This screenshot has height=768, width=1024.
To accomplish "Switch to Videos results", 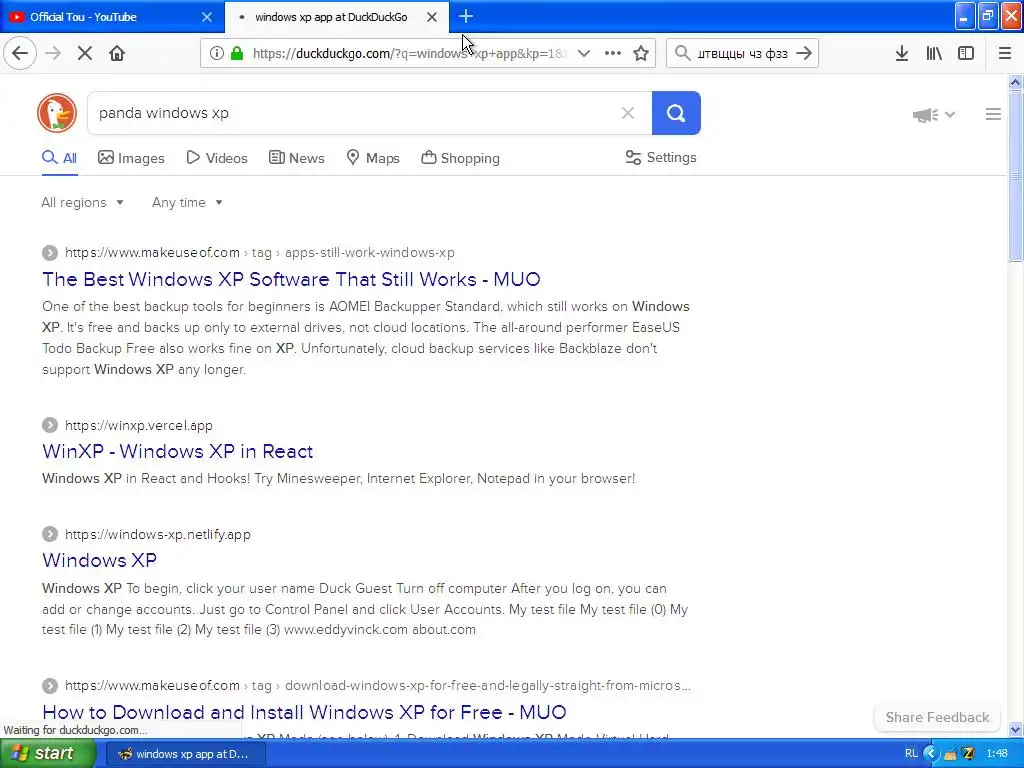I will (217, 158).
